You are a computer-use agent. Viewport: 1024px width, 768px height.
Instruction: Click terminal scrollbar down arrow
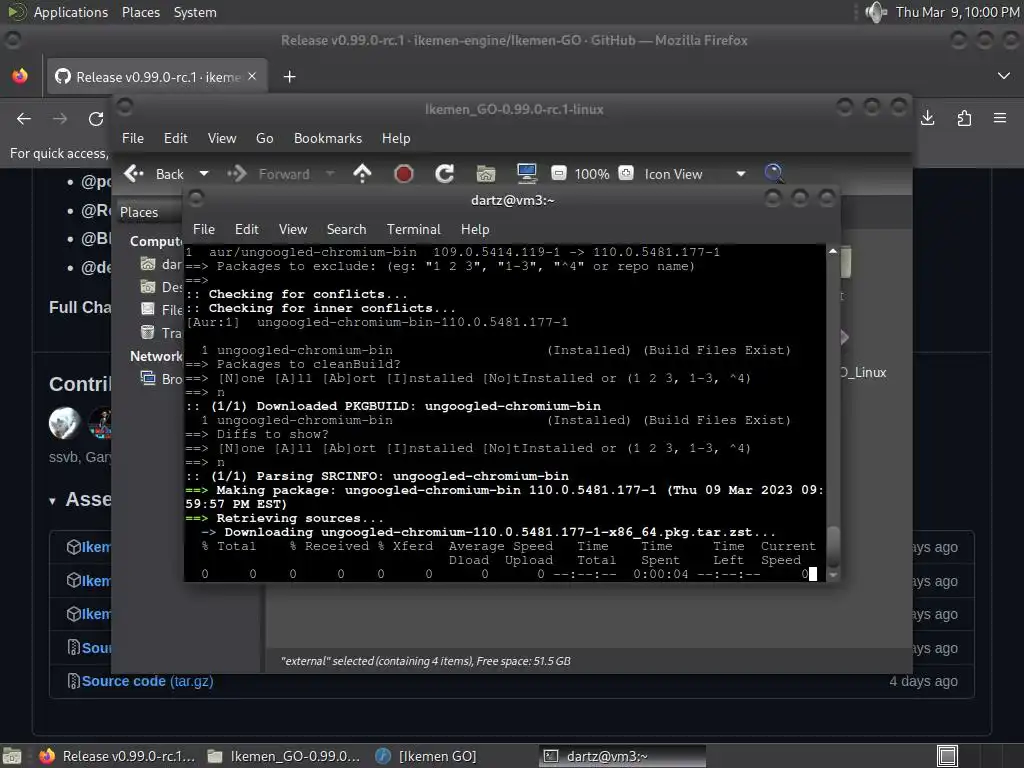tap(833, 575)
